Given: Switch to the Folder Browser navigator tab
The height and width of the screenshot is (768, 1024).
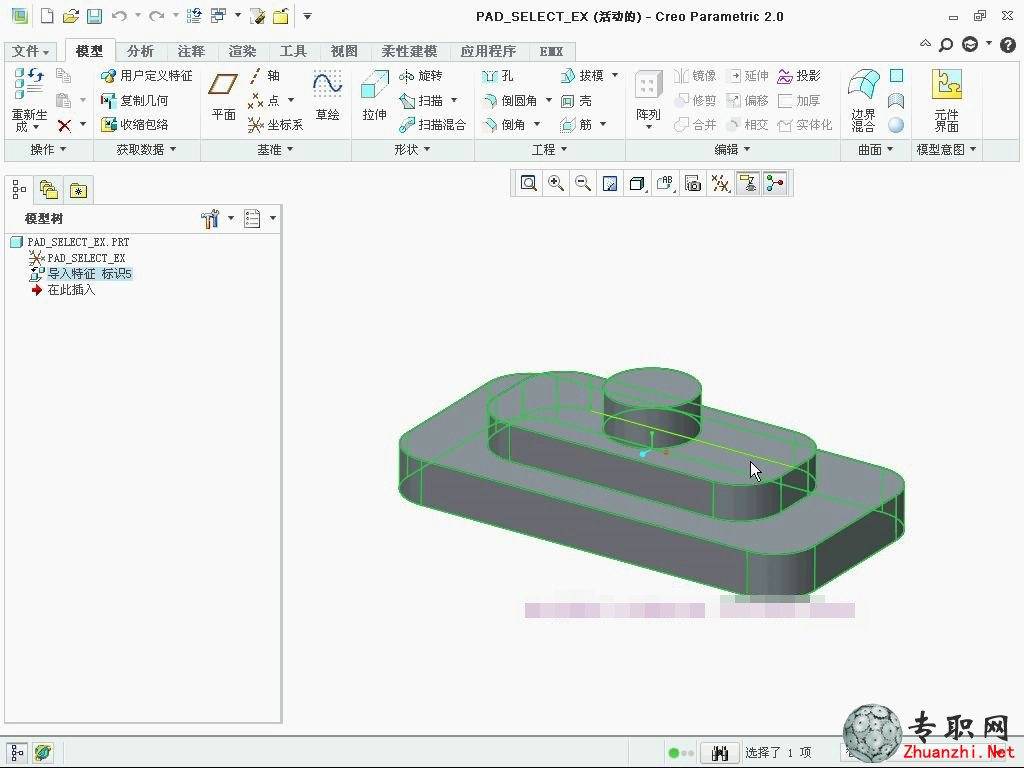Looking at the screenshot, I should (49, 190).
